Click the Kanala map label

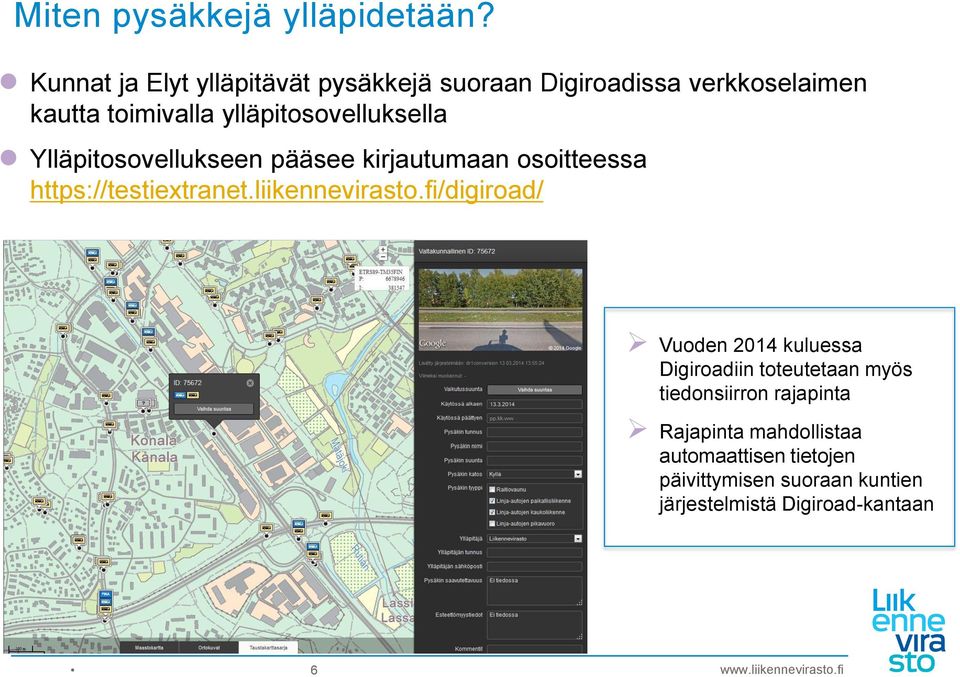(154, 457)
